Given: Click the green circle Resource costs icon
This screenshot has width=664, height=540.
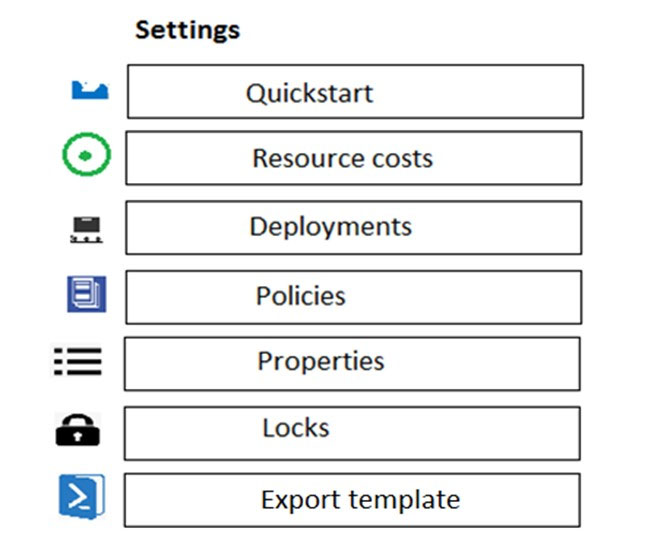Looking at the screenshot, I should (87, 155).
